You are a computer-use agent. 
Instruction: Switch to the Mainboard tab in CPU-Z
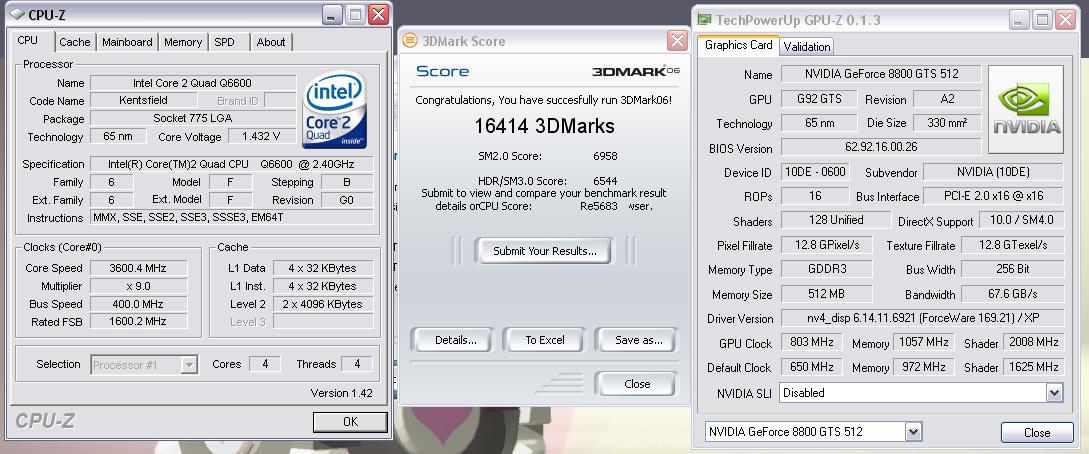click(127, 42)
